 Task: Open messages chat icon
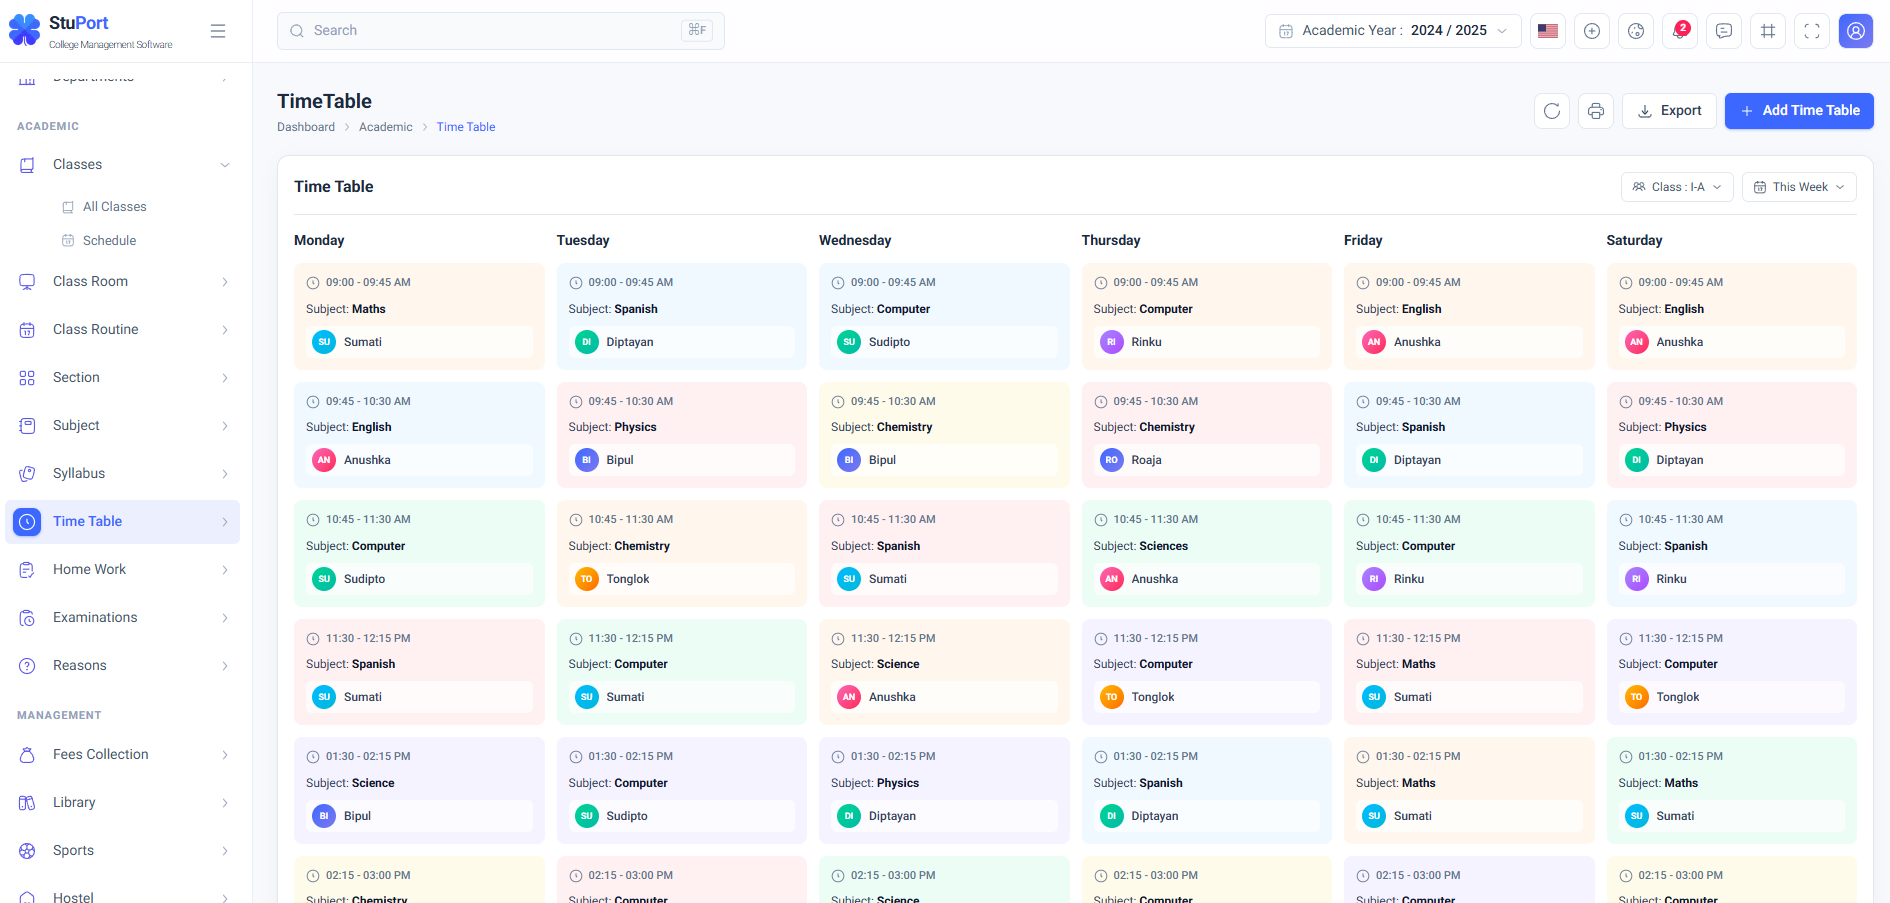(x=1724, y=31)
